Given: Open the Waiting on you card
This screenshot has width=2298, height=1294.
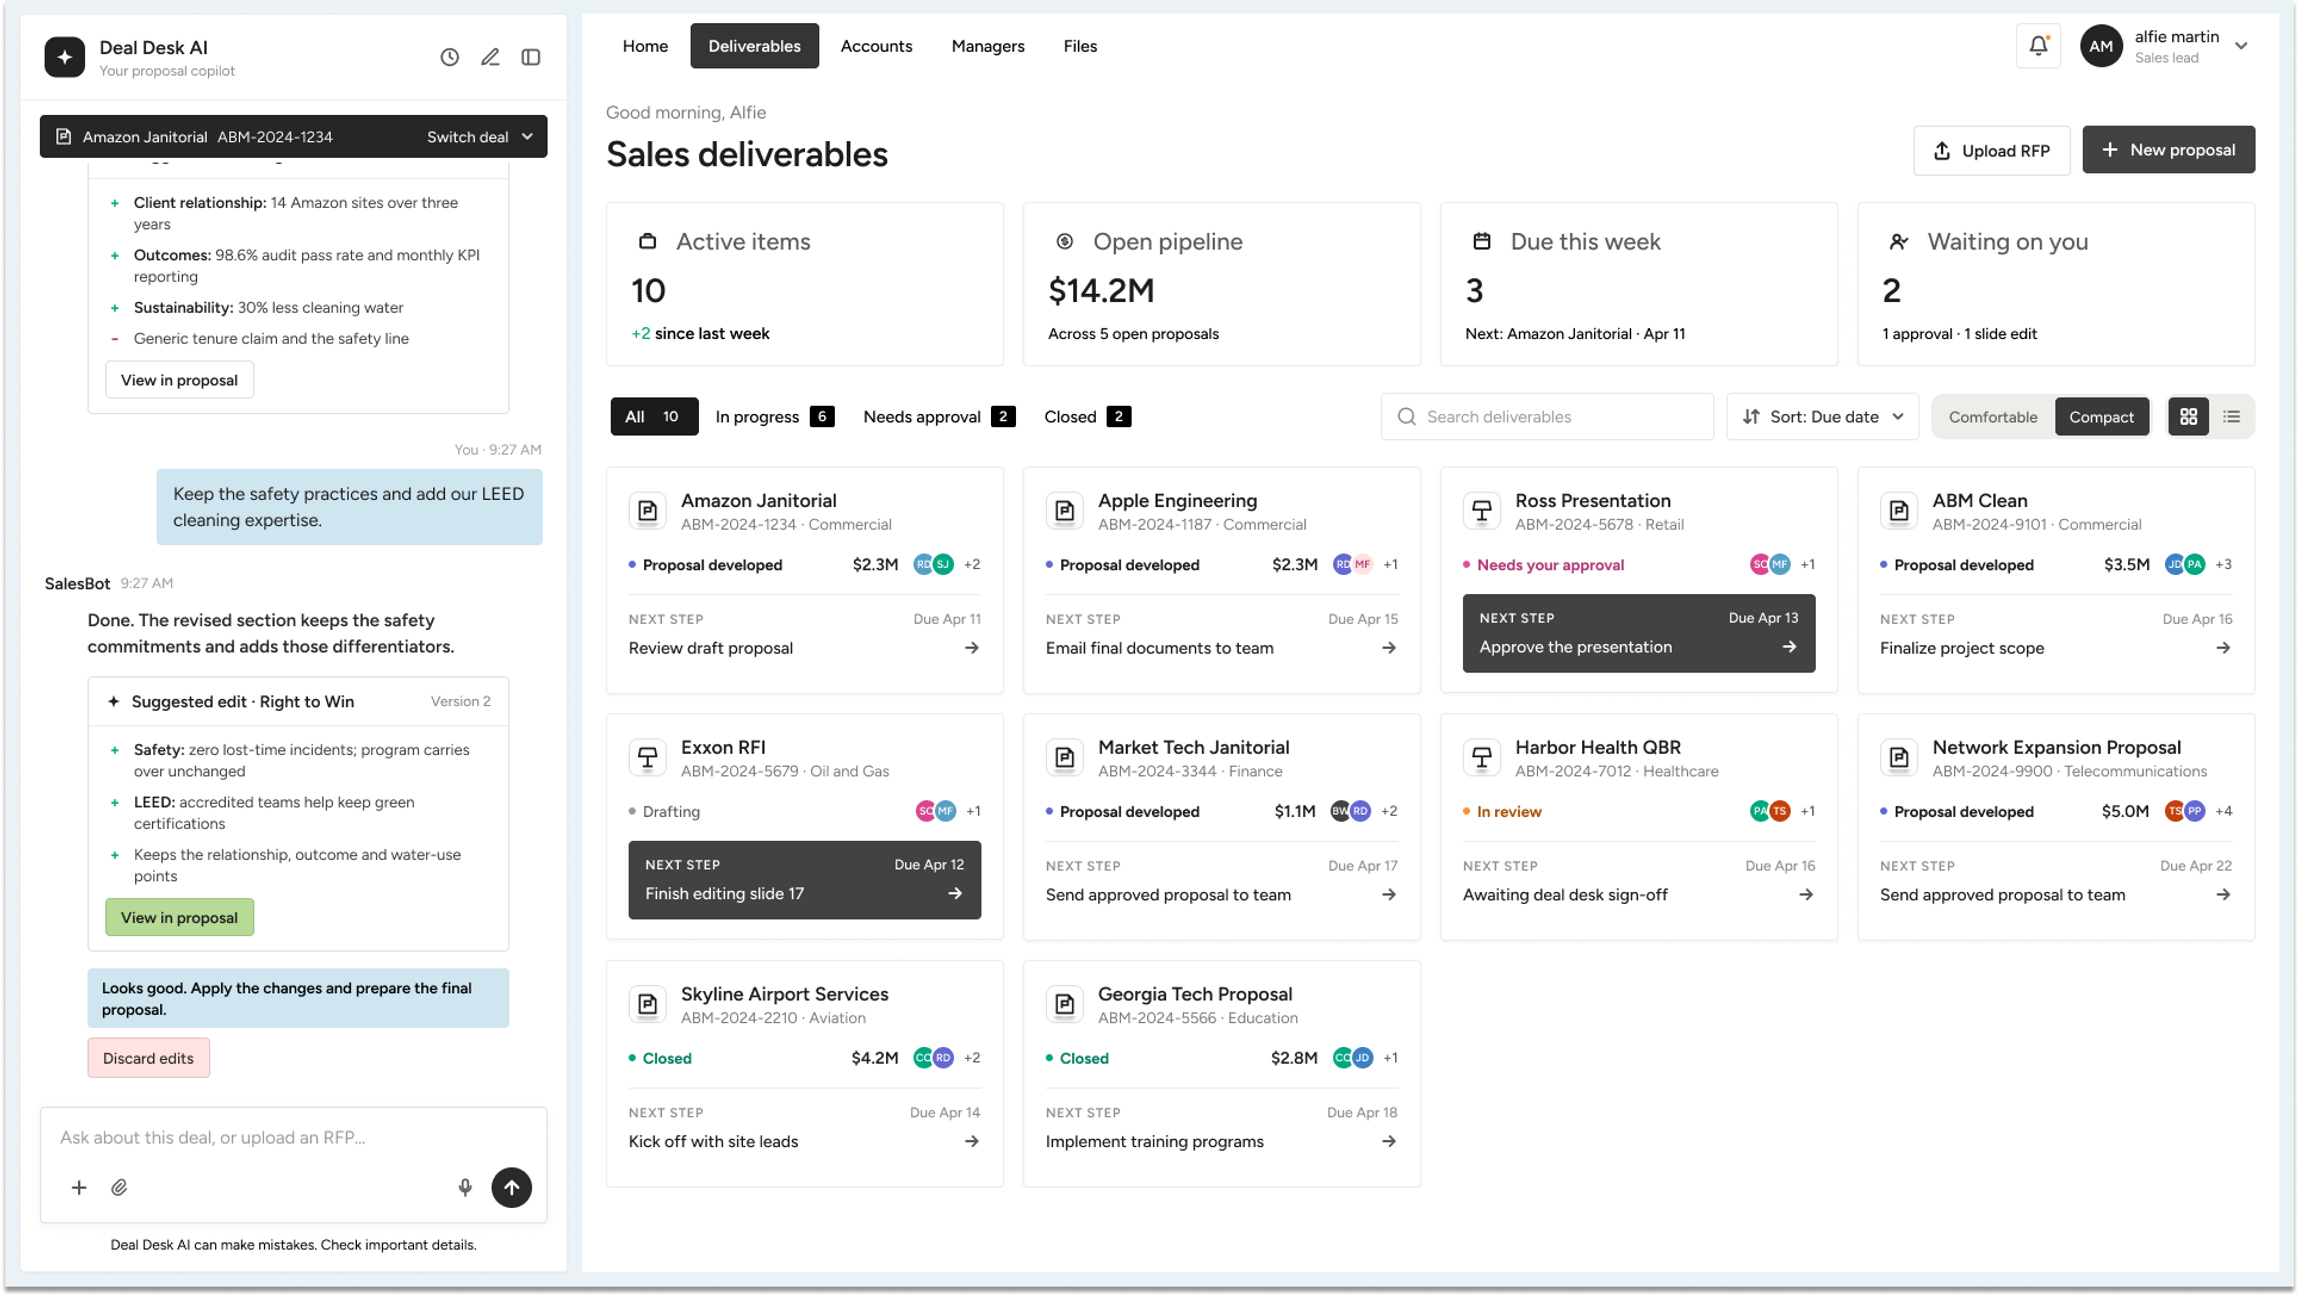Looking at the screenshot, I should (2055, 284).
